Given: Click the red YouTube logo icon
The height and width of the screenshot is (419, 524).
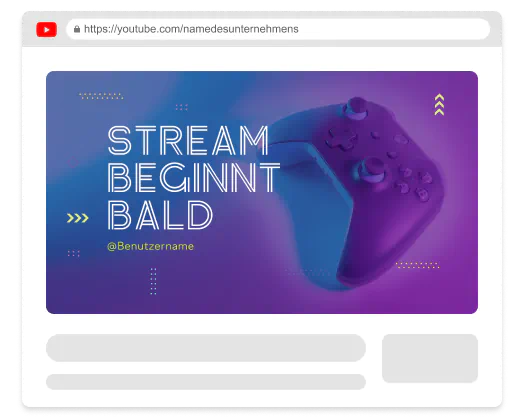Looking at the screenshot, I should click(46, 29).
